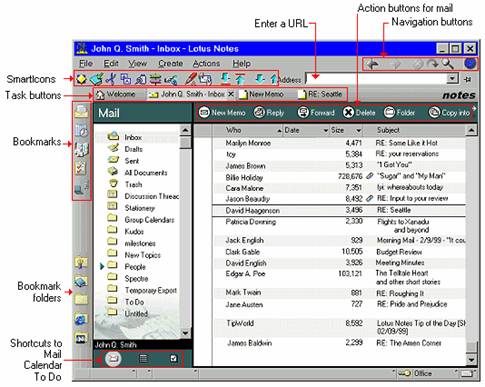Click the To Do shortcut checkbox icon
The image size is (485, 387).
[x=174, y=359]
